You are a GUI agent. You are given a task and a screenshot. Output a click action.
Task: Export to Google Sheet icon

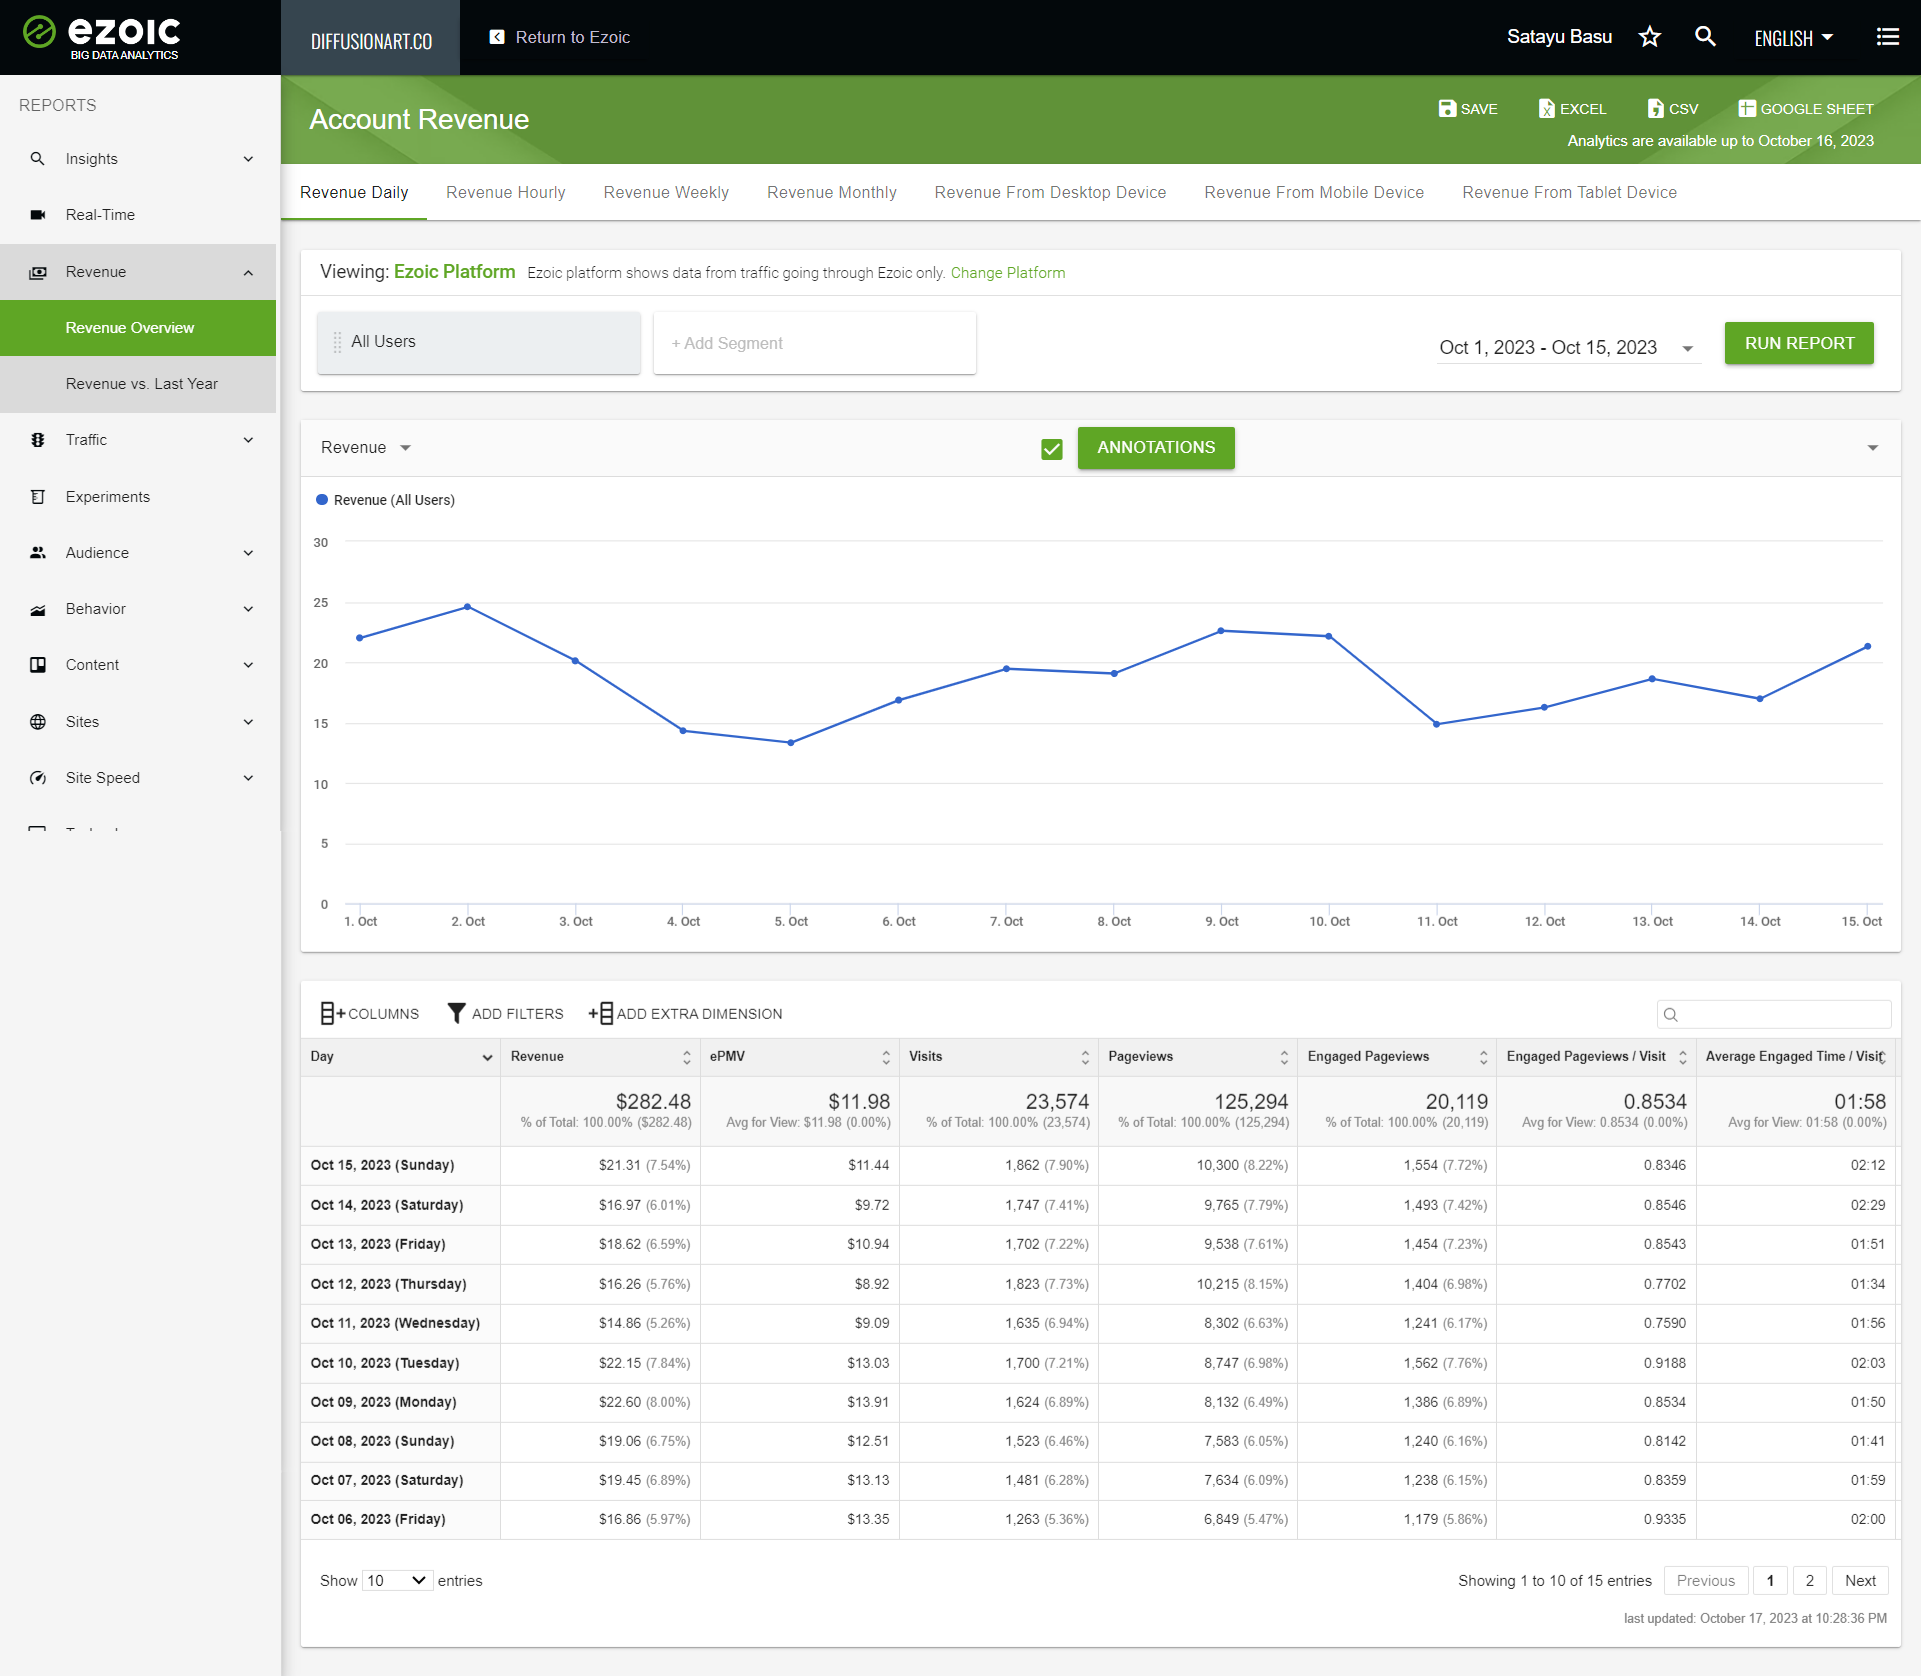point(1747,108)
